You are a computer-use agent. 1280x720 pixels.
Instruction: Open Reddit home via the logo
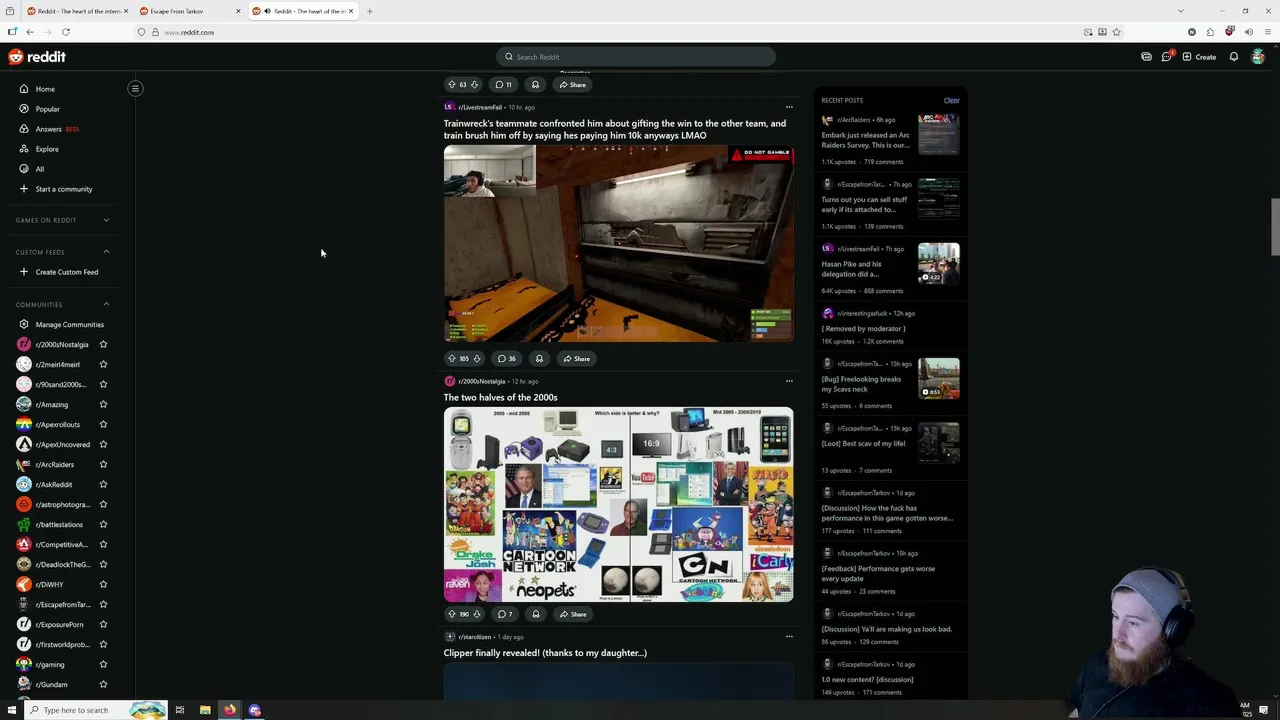[37, 57]
